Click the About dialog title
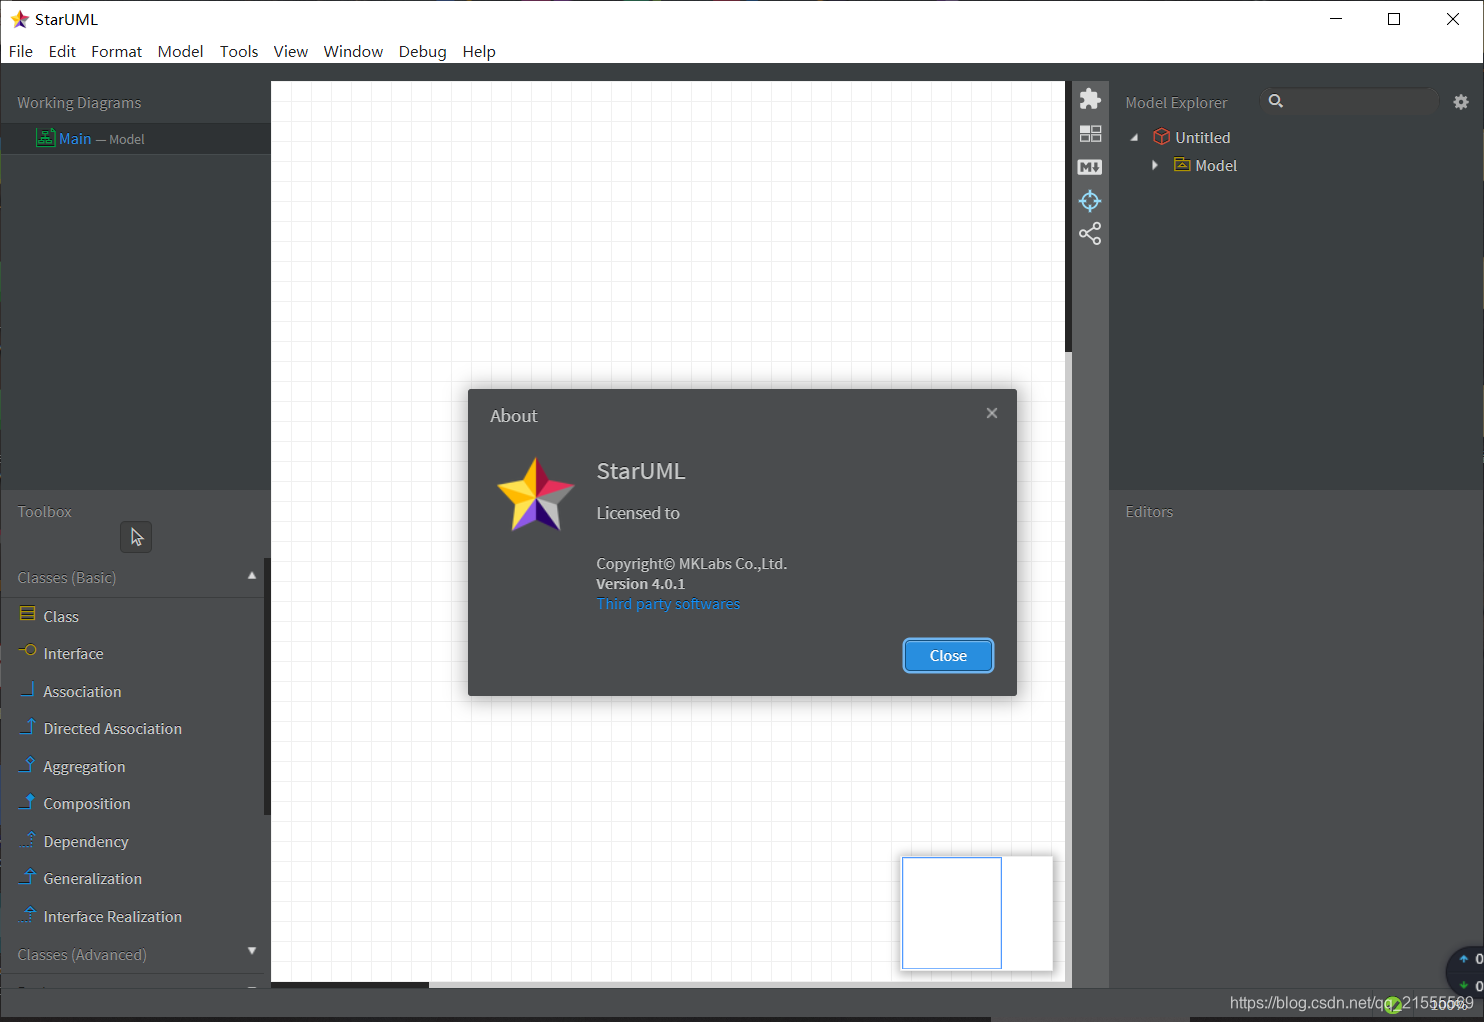The width and height of the screenshot is (1484, 1022). point(514,416)
